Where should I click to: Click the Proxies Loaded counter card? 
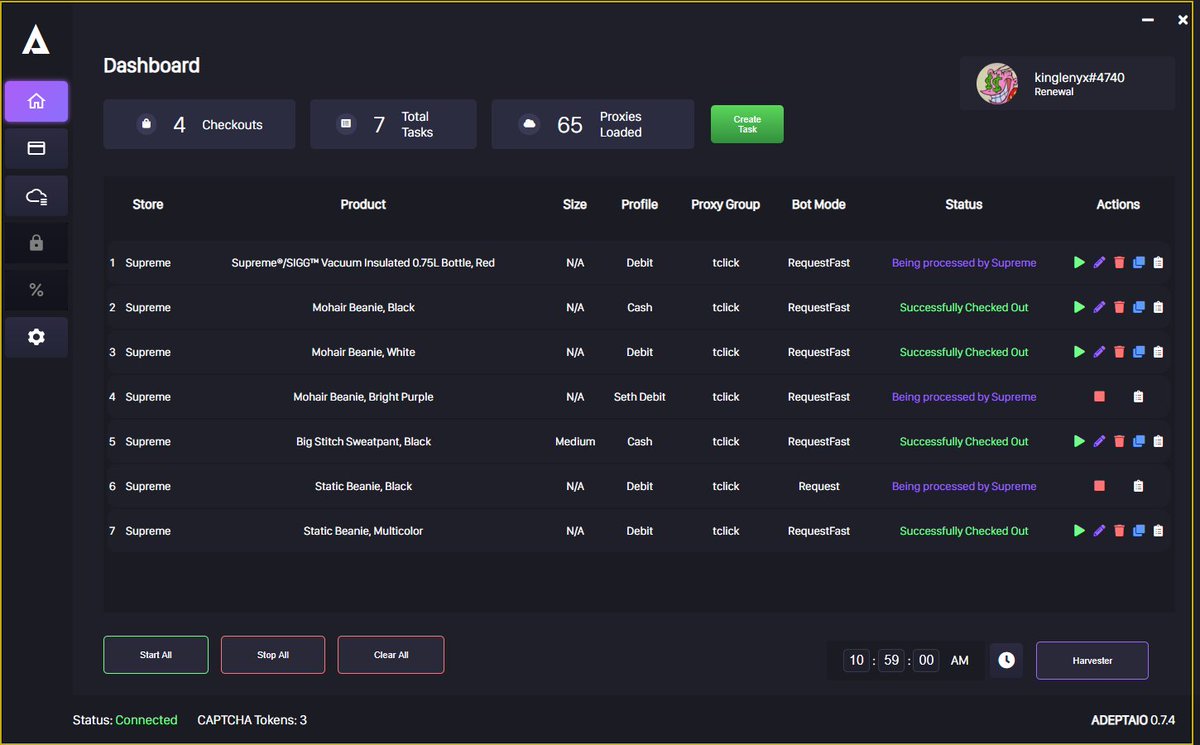[592, 124]
